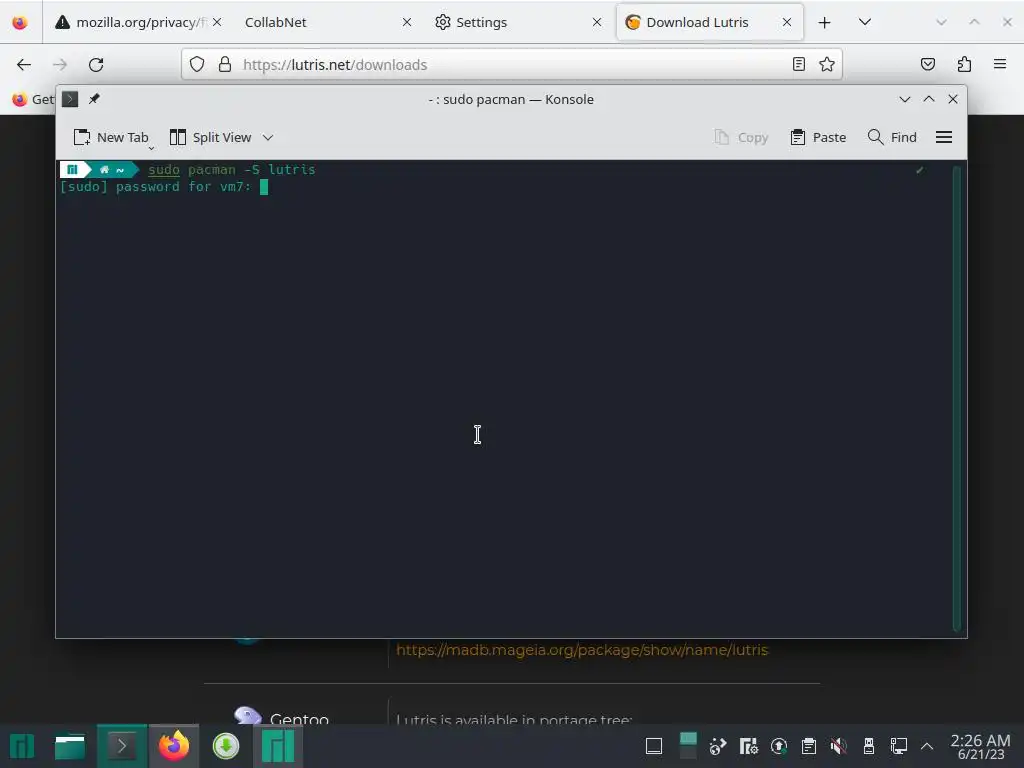This screenshot has width=1024, height=768.
Task: Close the CollabNet tab
Action: tap(407, 22)
